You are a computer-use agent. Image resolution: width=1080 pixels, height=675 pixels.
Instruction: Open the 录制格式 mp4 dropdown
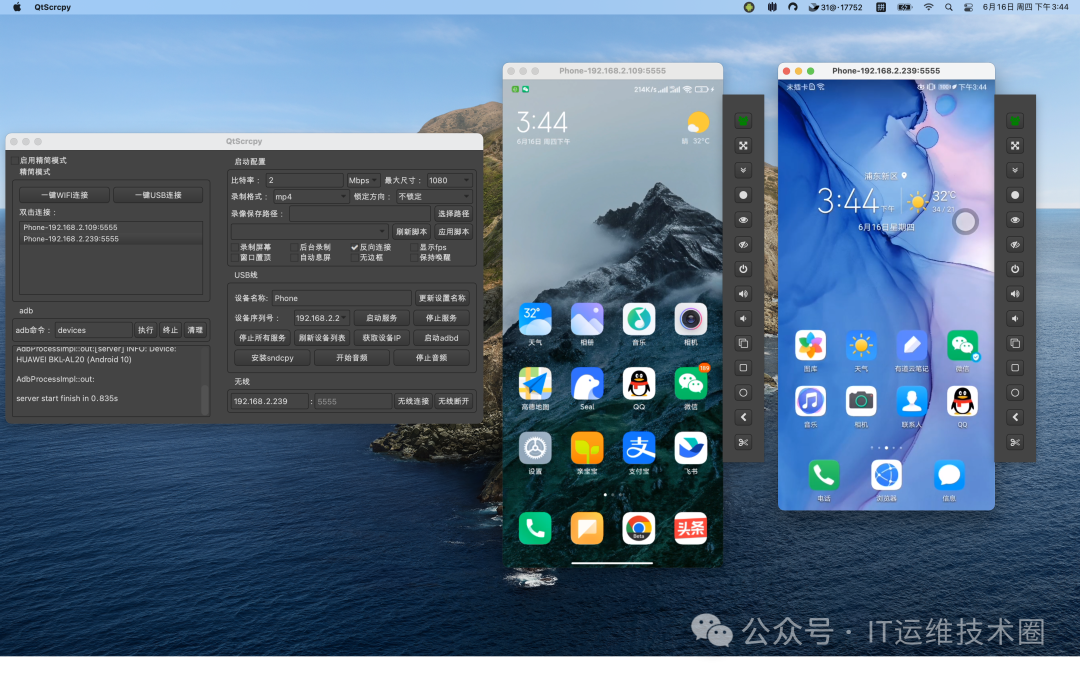311,196
